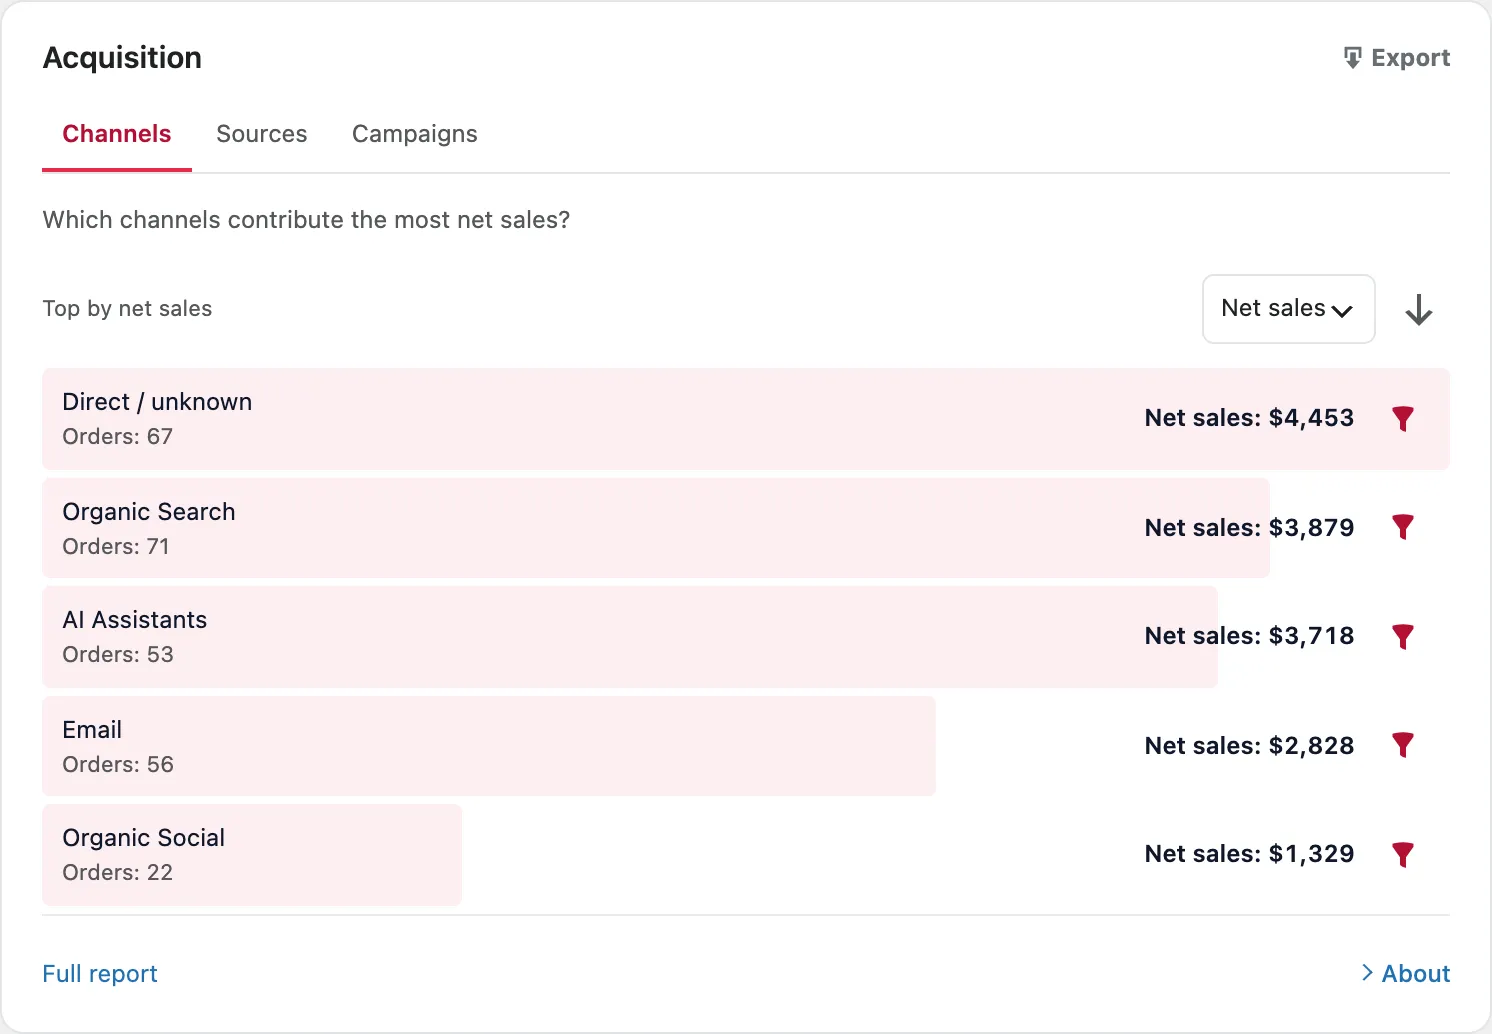Click the Net sales: $1,329 value

tap(1249, 853)
